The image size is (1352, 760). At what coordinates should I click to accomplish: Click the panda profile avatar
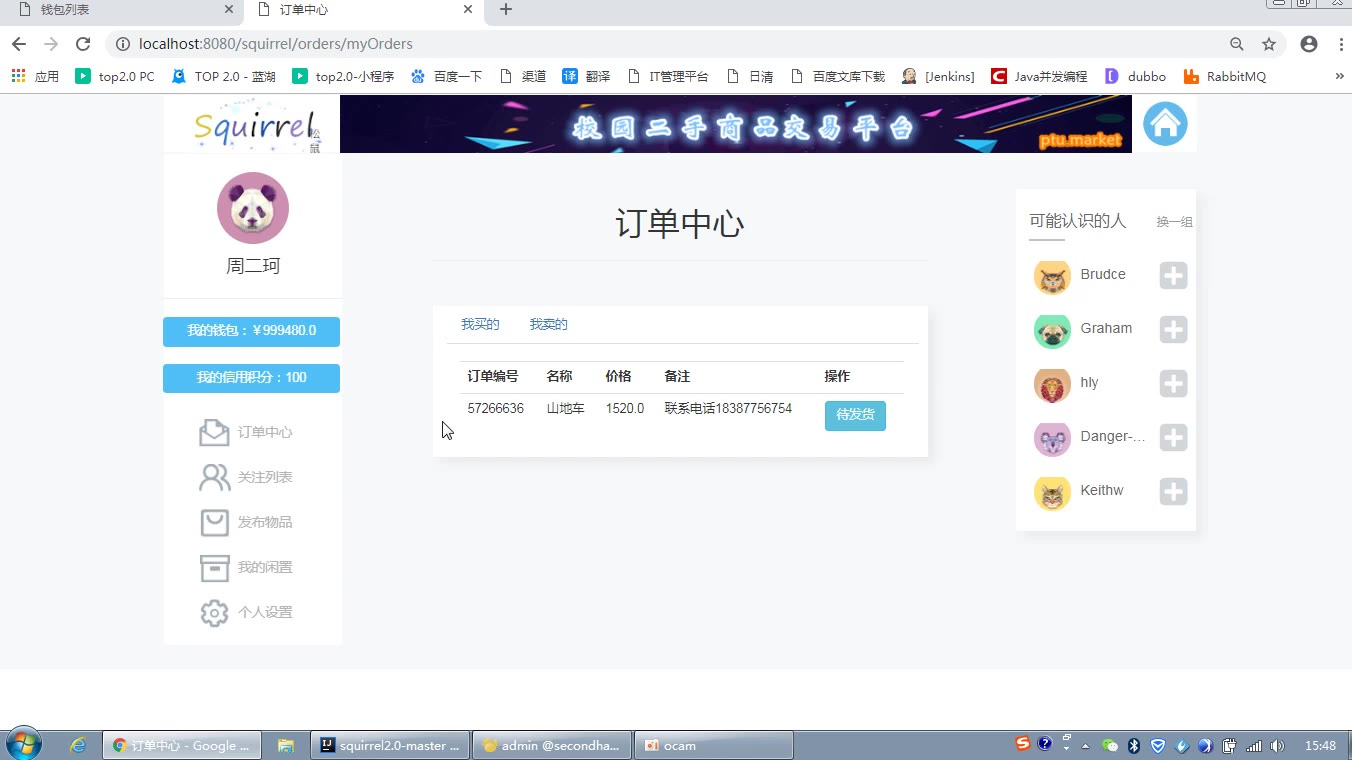point(253,208)
